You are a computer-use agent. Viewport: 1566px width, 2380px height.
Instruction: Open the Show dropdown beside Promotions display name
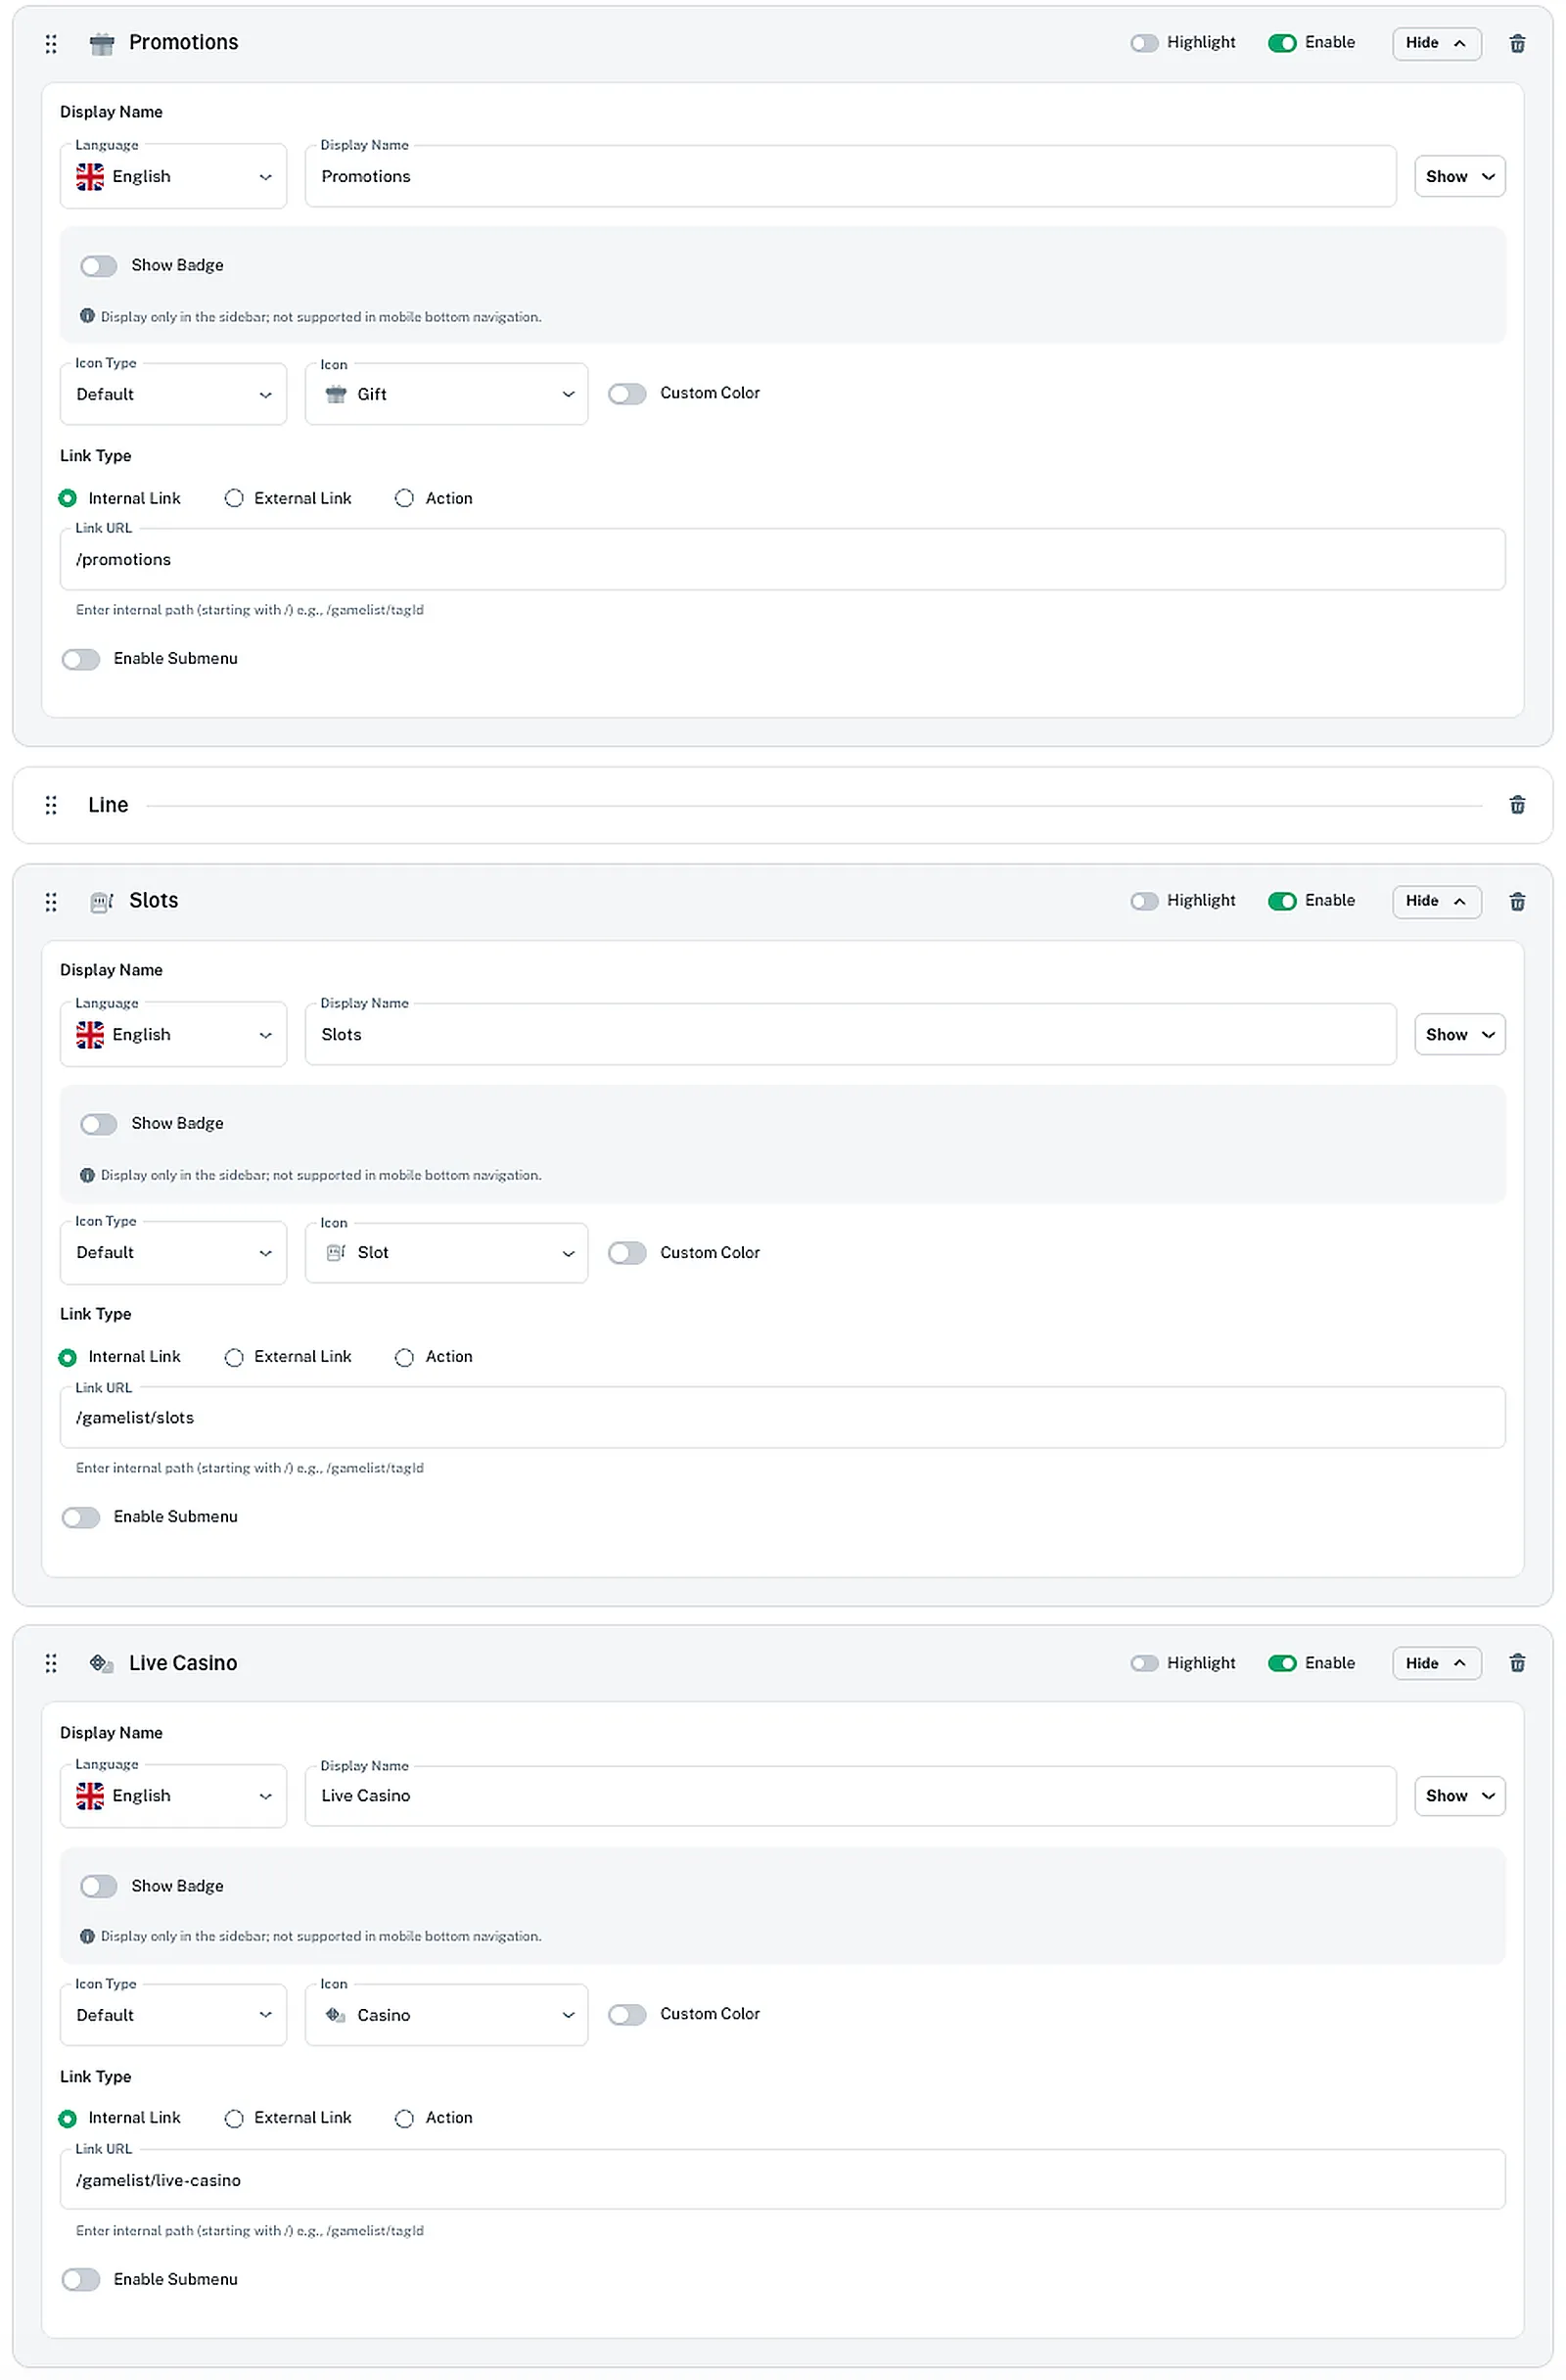(x=1459, y=176)
